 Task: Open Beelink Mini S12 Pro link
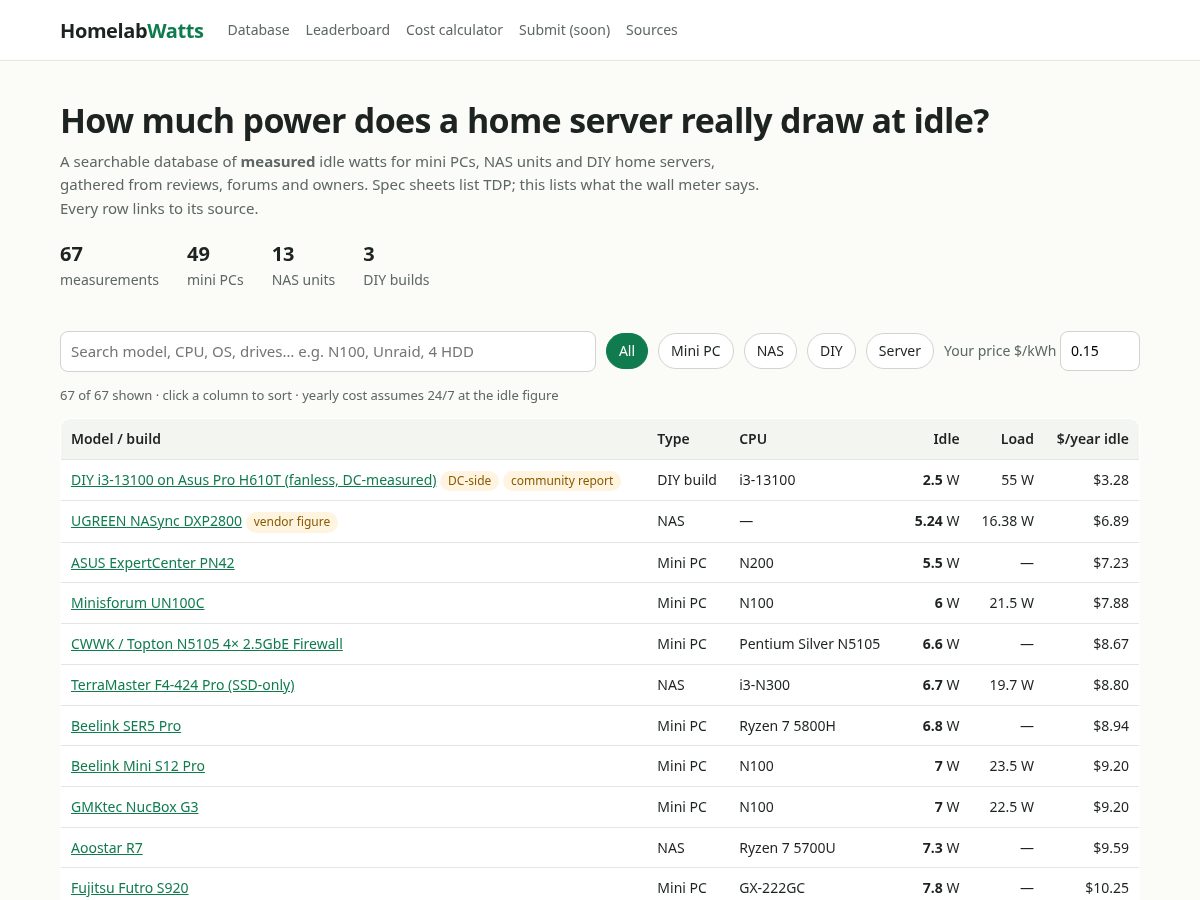click(138, 766)
